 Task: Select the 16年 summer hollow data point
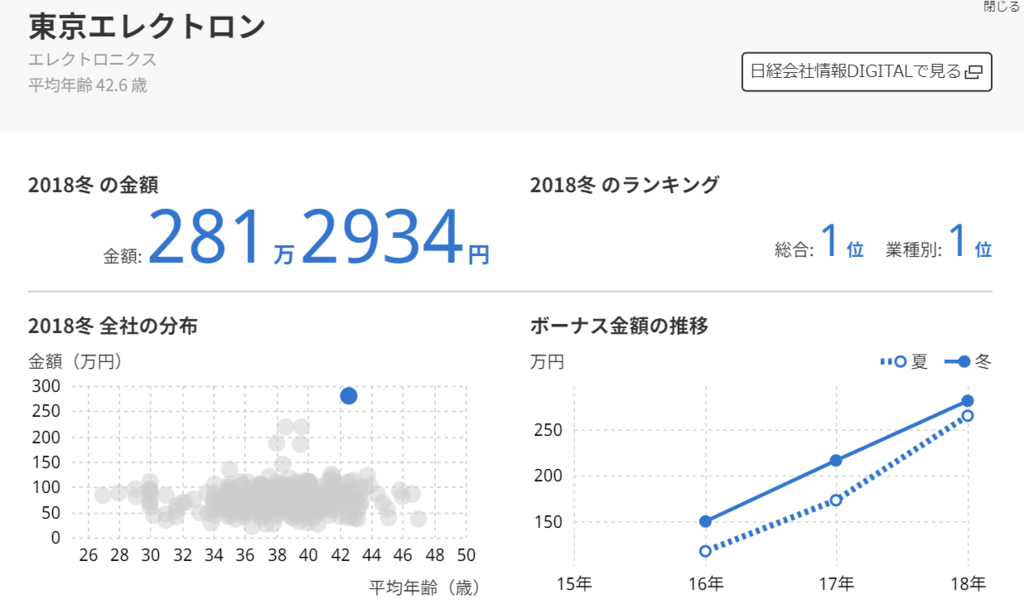705,551
